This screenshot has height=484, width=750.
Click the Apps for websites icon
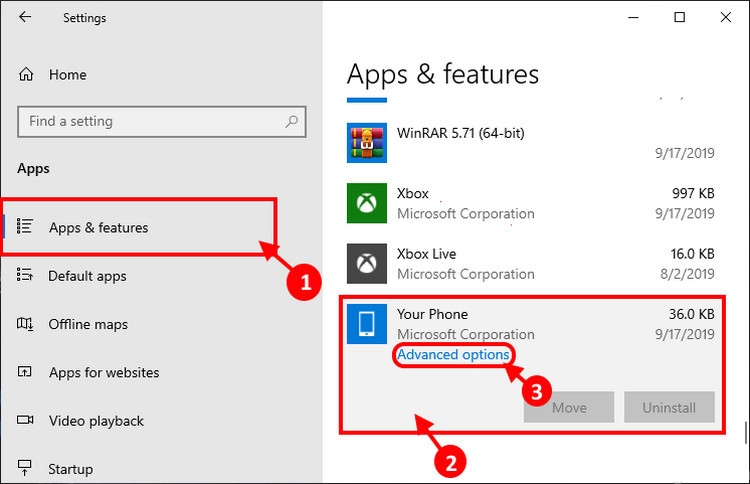(x=24, y=372)
